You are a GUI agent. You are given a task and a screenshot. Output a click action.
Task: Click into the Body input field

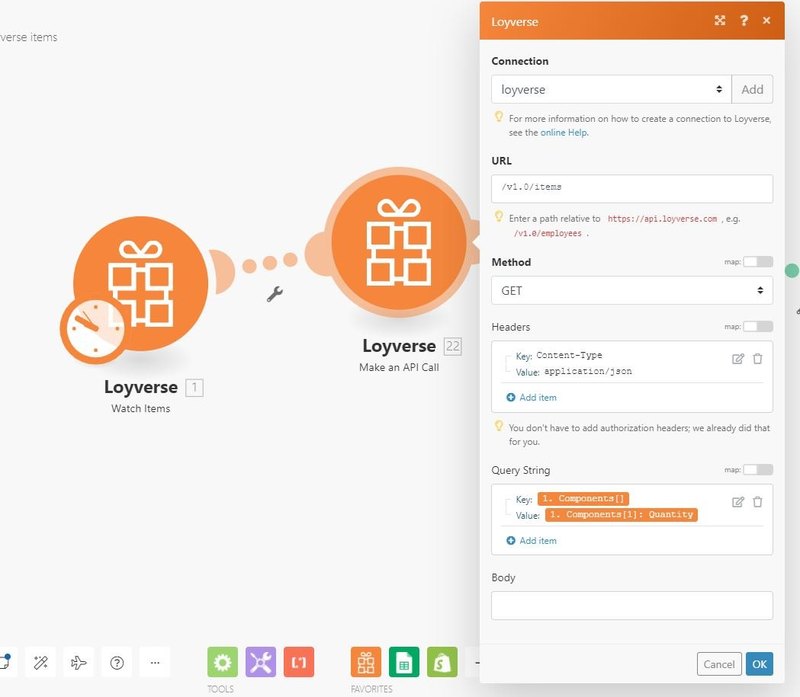631,605
